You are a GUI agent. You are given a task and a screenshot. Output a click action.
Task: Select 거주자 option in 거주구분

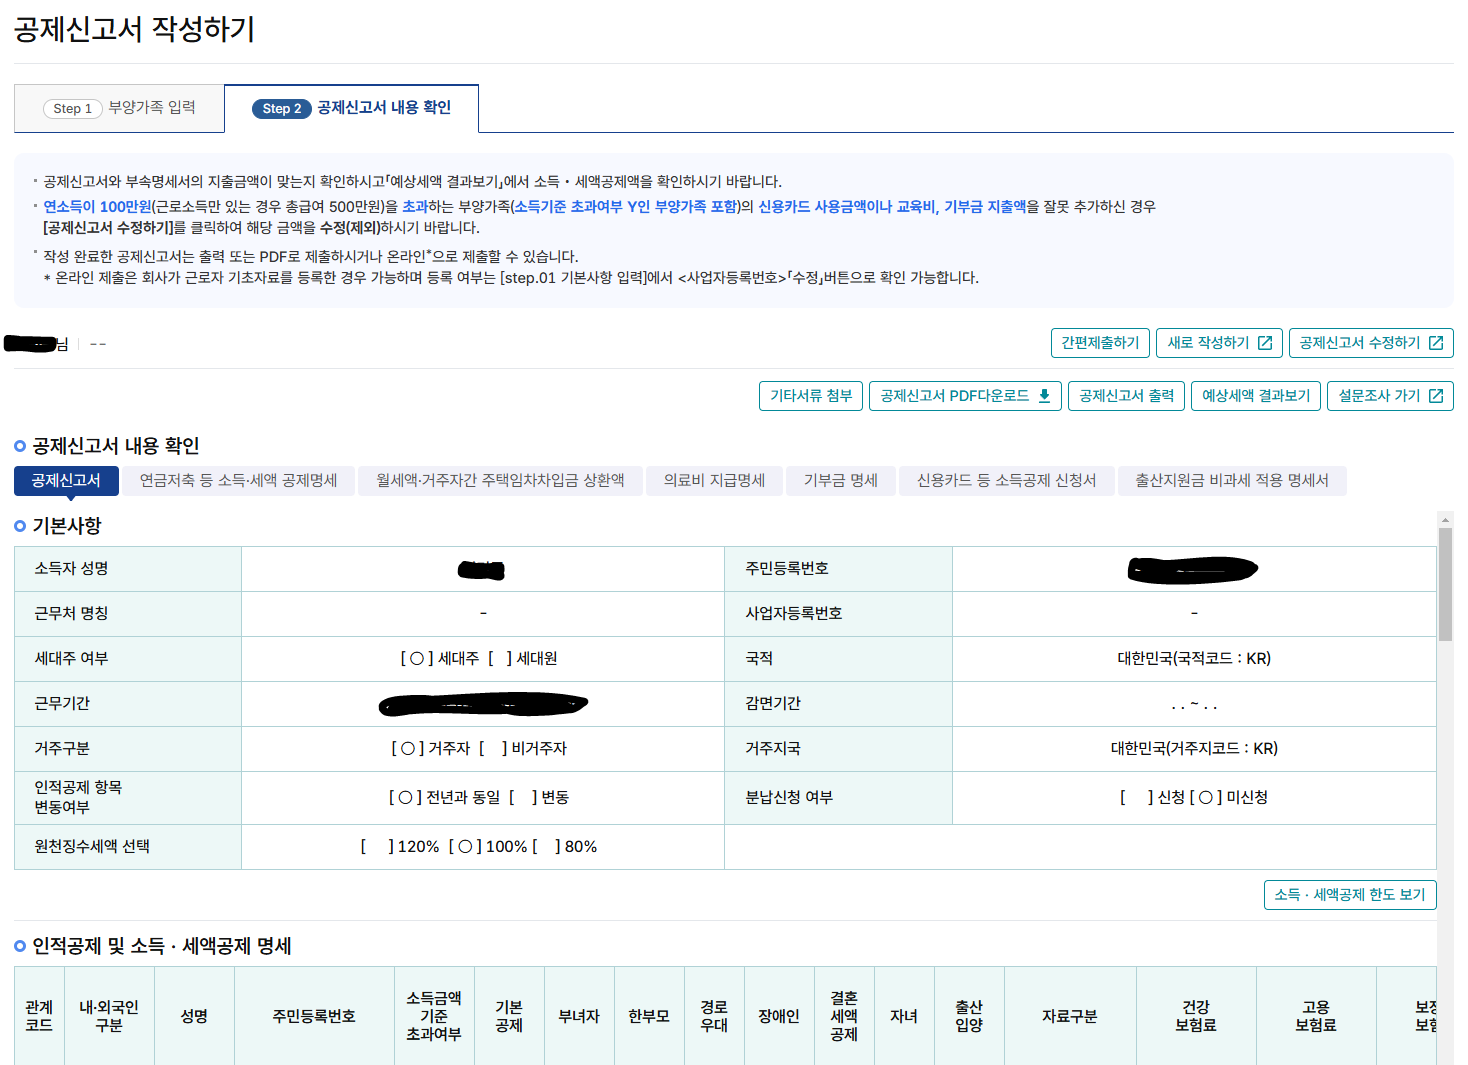coord(431,749)
